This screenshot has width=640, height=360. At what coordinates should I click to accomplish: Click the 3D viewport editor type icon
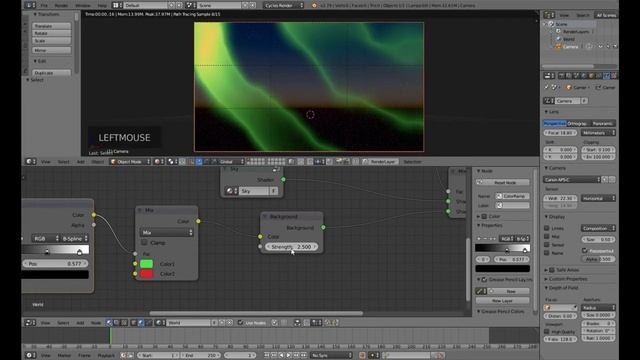[x=31, y=162]
